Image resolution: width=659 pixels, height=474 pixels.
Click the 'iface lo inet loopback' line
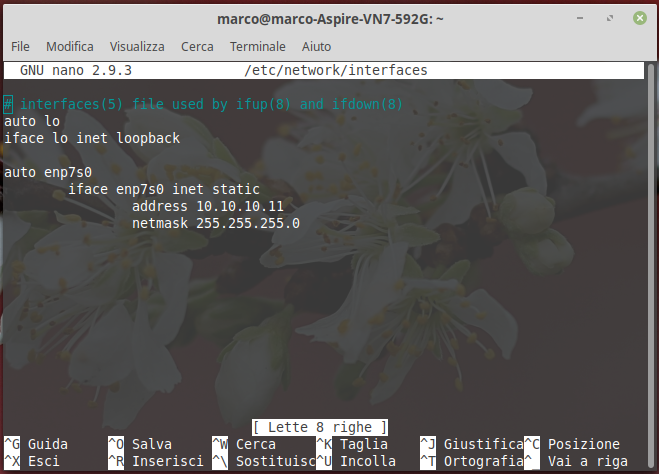tap(92, 138)
